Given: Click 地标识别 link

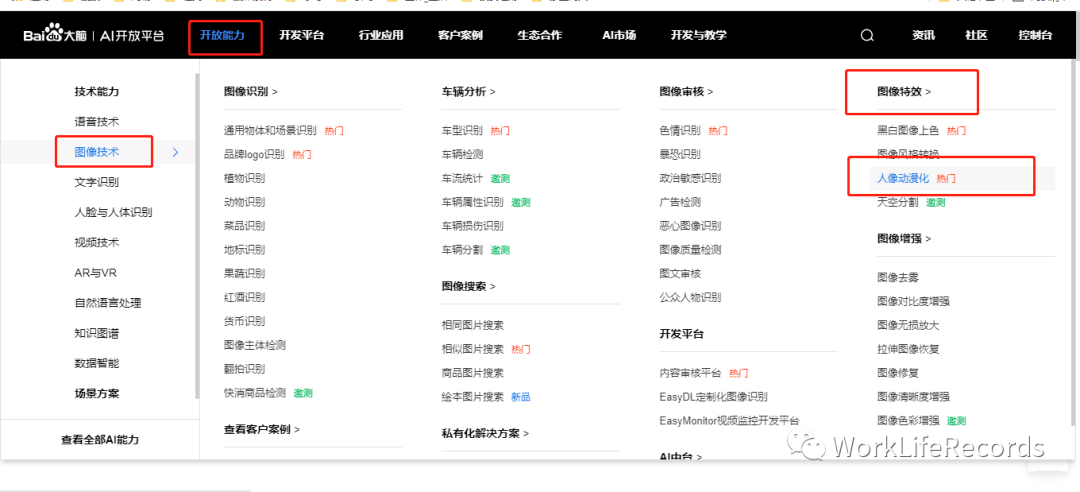Looking at the screenshot, I should [x=245, y=249].
